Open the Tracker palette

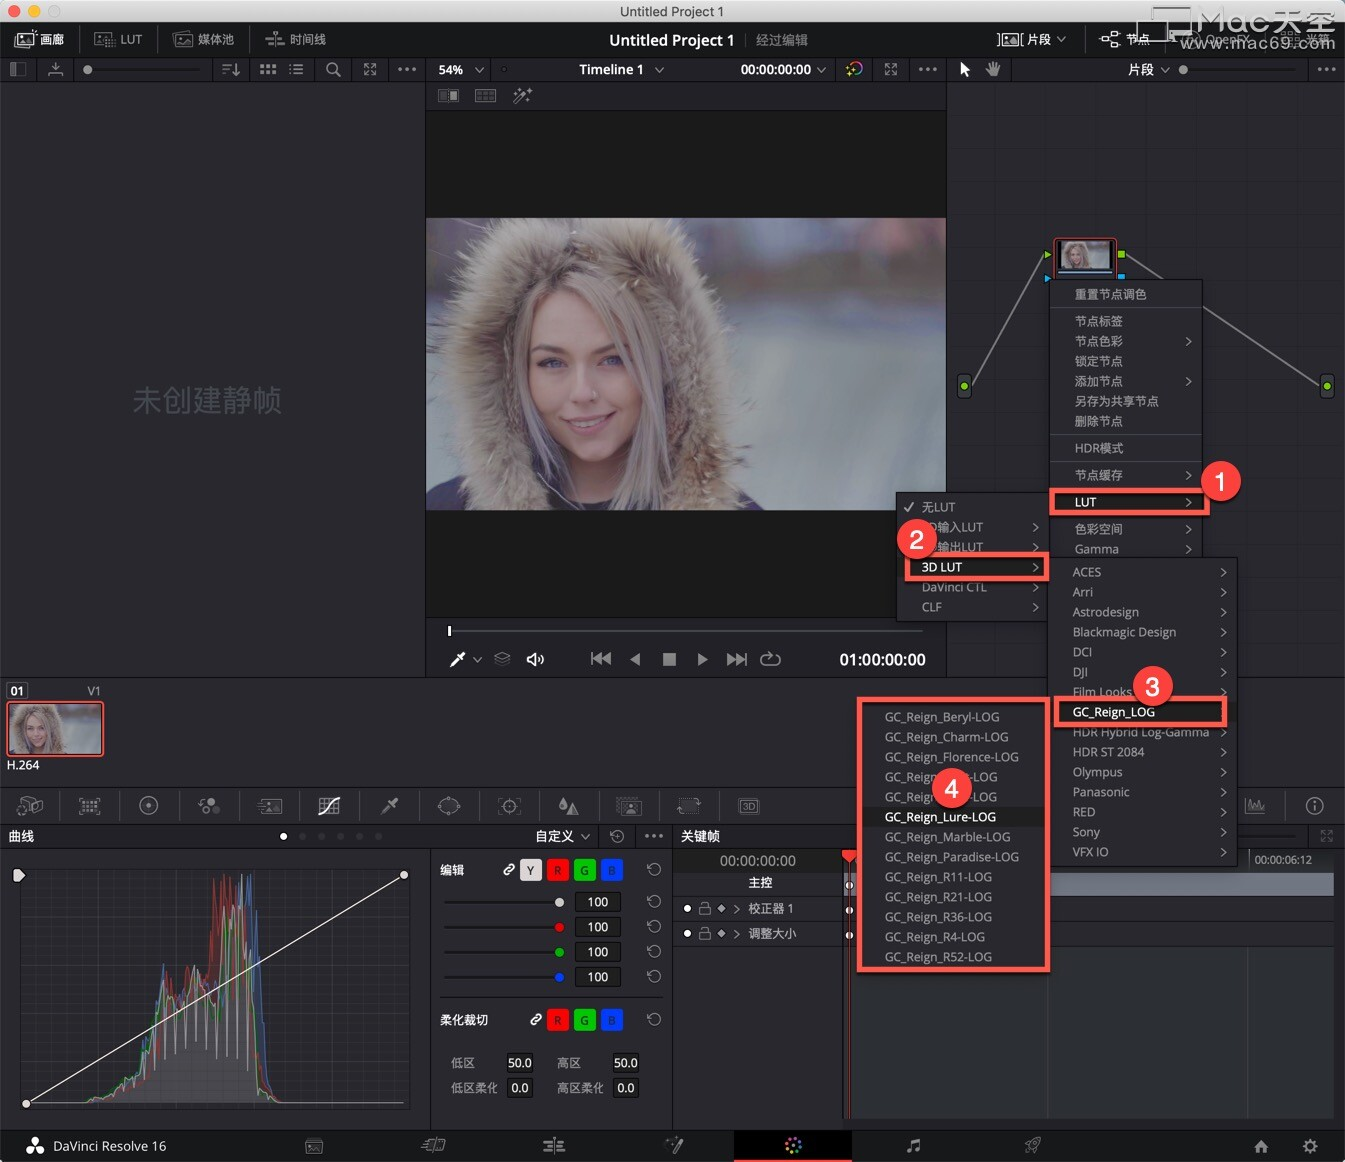(510, 806)
